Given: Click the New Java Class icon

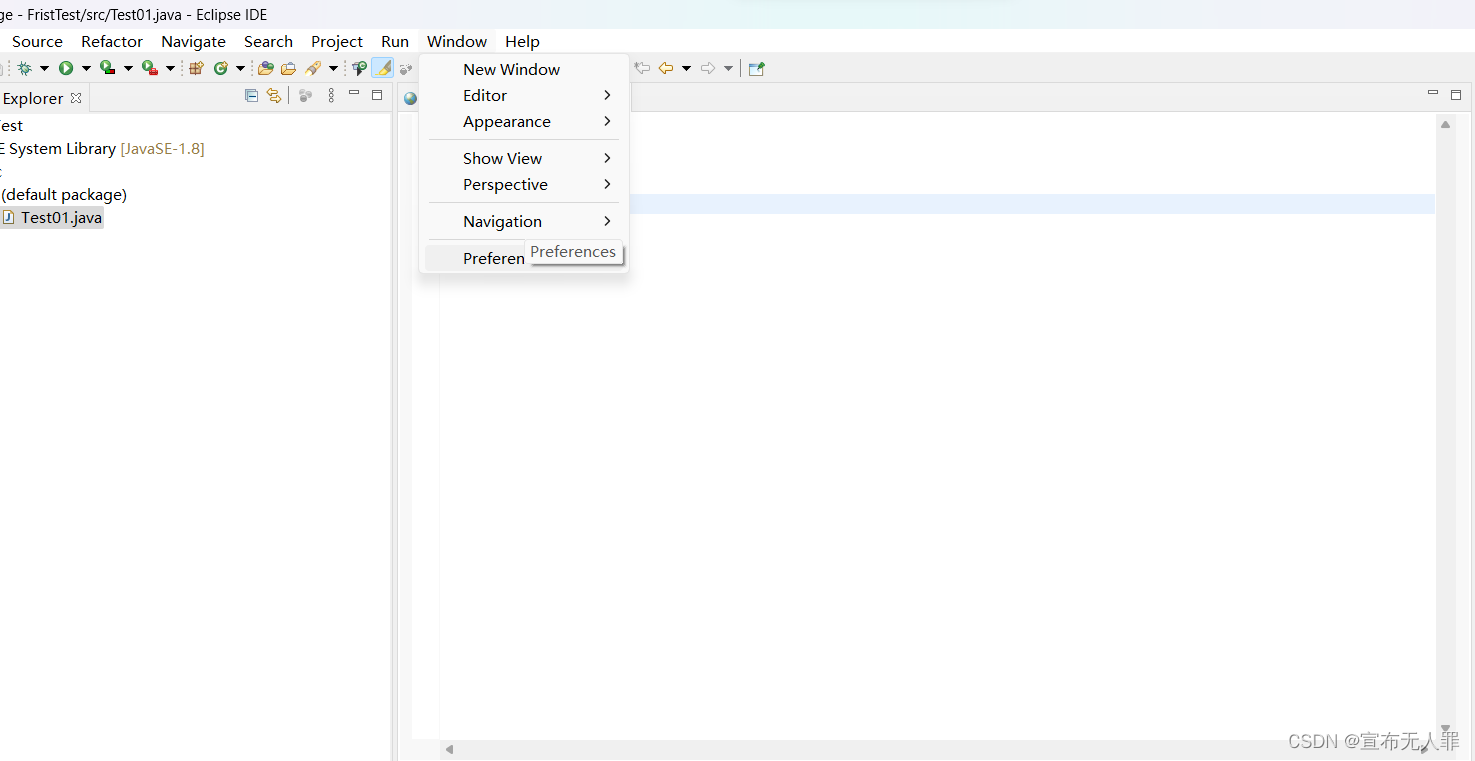Looking at the screenshot, I should click(x=220, y=68).
